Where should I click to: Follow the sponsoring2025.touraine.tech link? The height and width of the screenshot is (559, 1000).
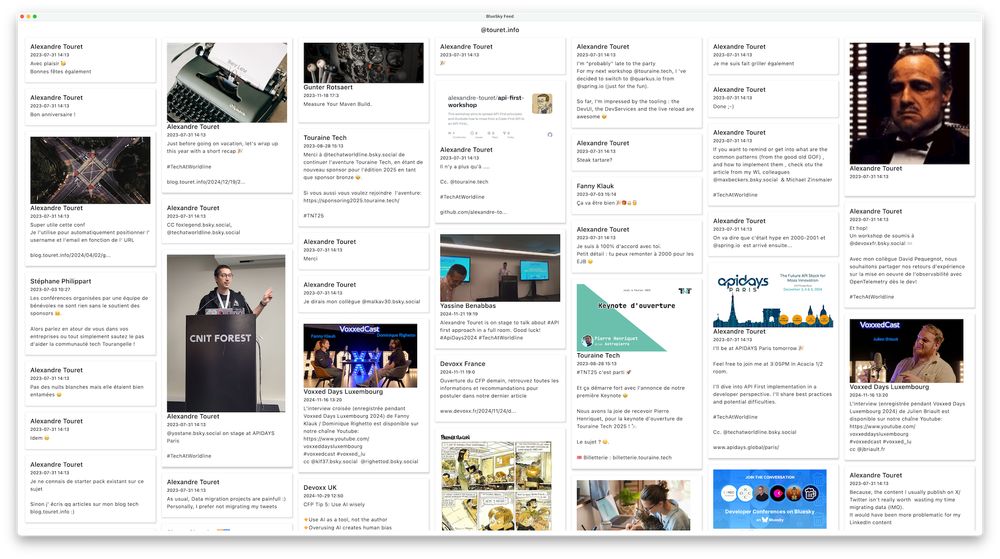pyautogui.click(x=351, y=200)
